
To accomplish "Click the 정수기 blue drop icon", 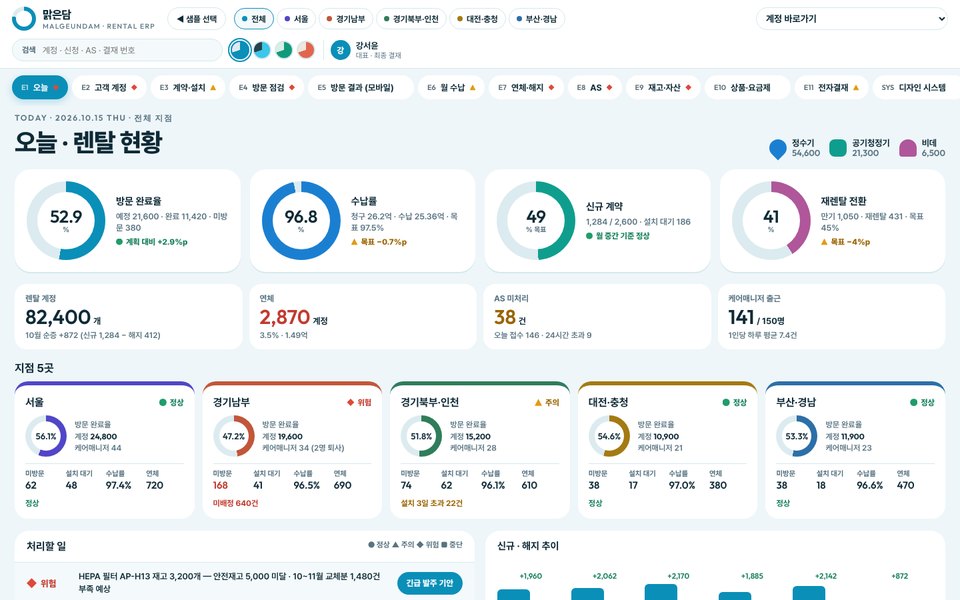I will tap(778, 149).
